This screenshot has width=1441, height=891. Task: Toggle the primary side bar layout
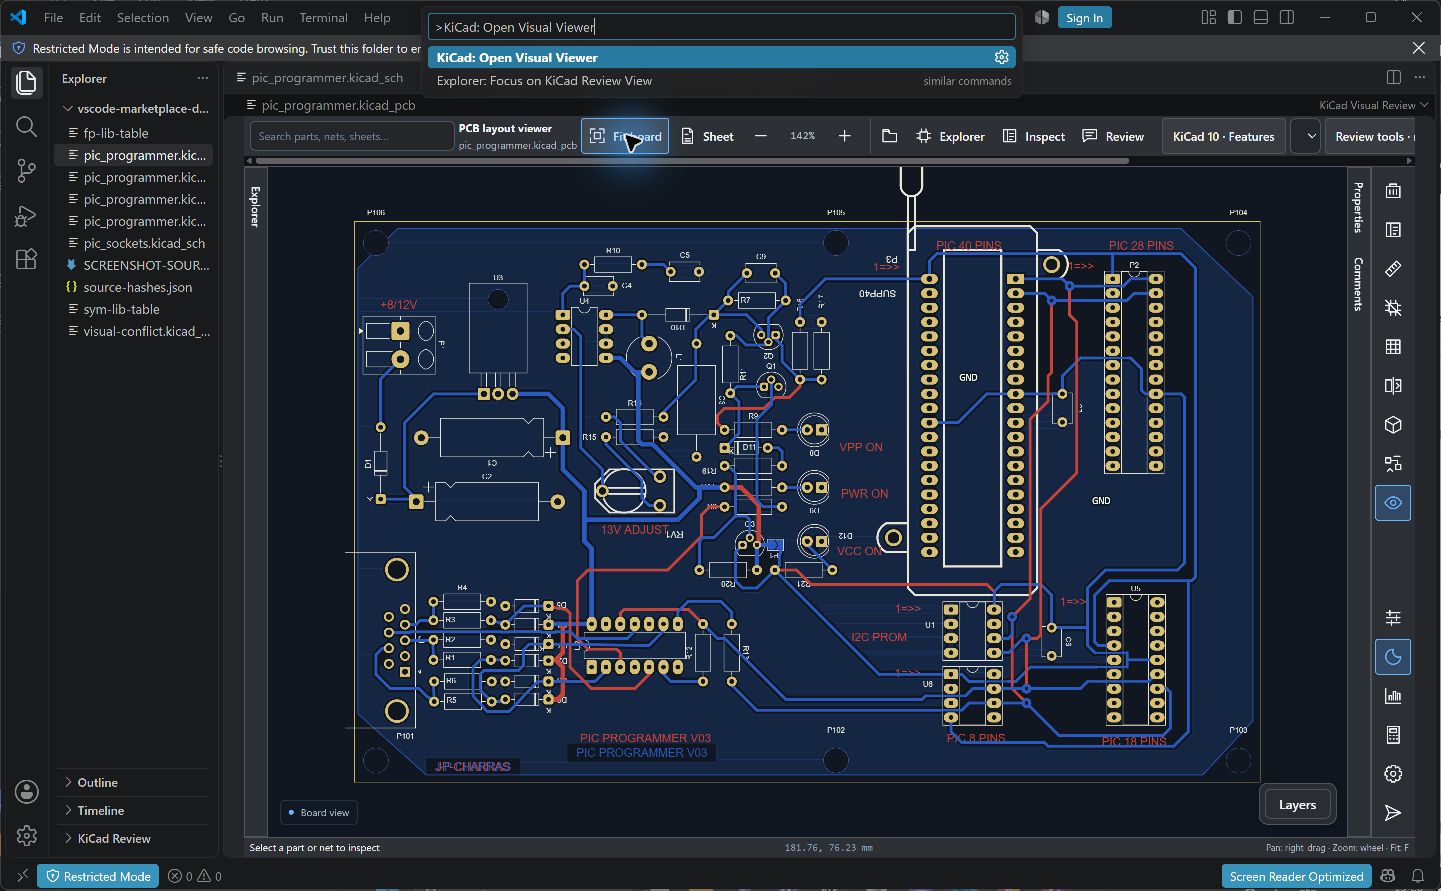pyautogui.click(x=1235, y=17)
